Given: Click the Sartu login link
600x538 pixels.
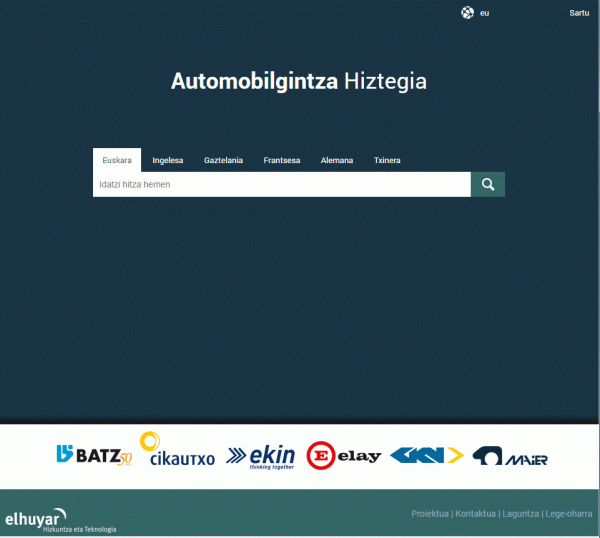Looking at the screenshot, I should 578,13.
